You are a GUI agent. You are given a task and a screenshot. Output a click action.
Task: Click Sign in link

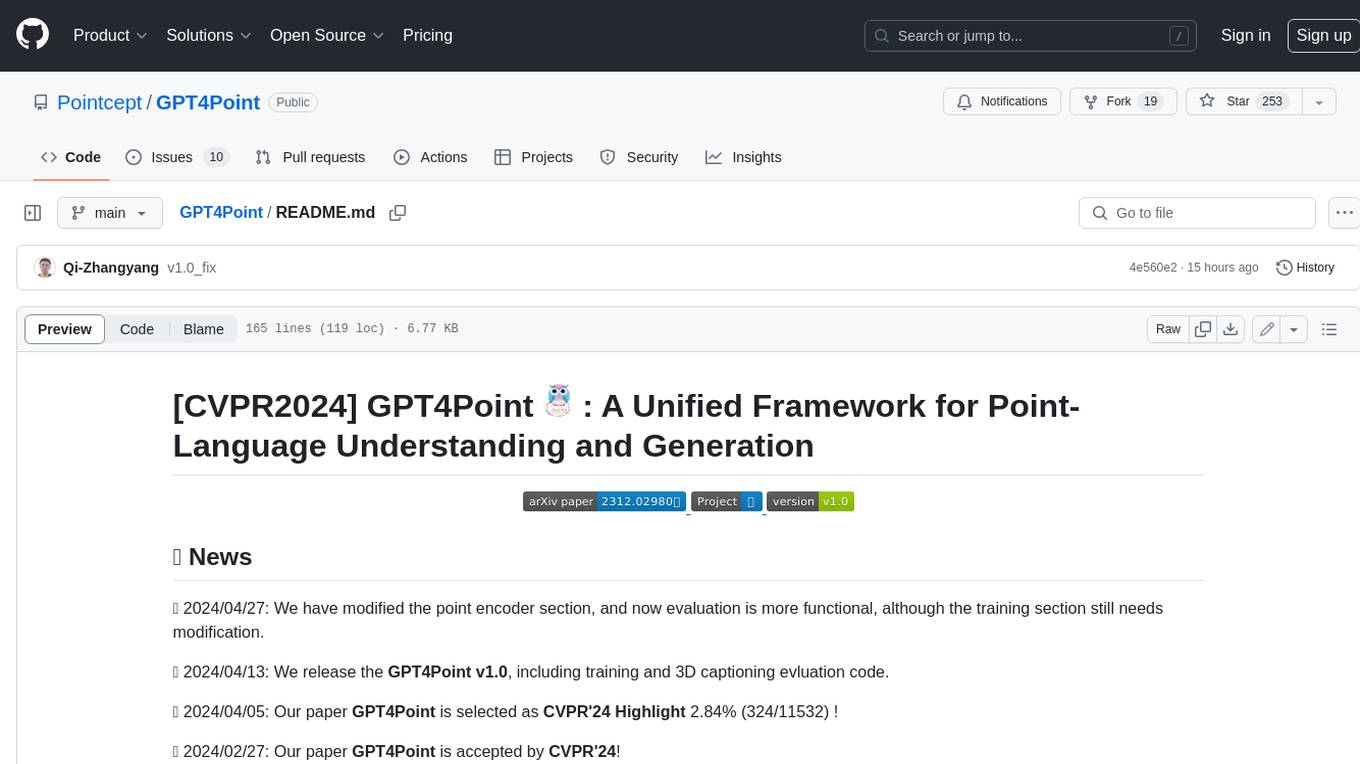pyautogui.click(x=1246, y=35)
